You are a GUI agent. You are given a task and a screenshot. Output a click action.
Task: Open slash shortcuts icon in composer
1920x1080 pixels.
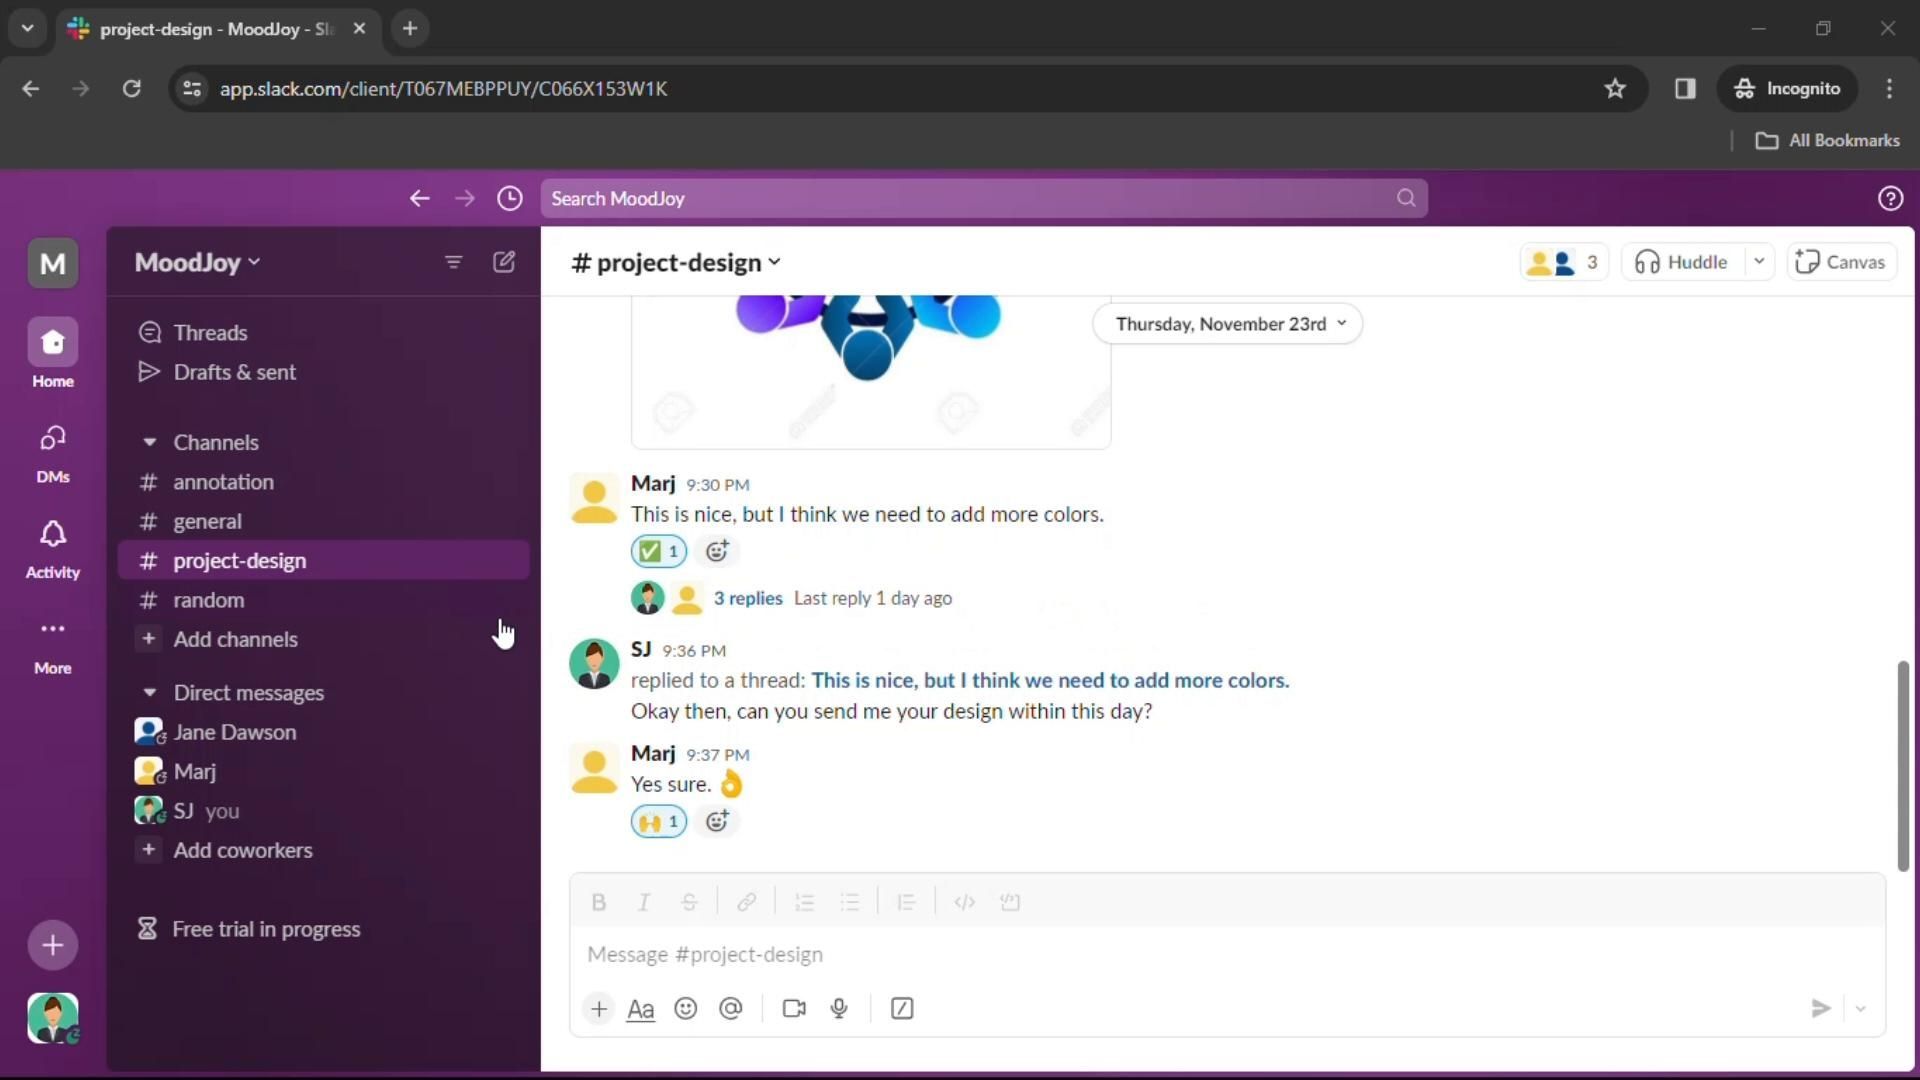click(x=902, y=1009)
